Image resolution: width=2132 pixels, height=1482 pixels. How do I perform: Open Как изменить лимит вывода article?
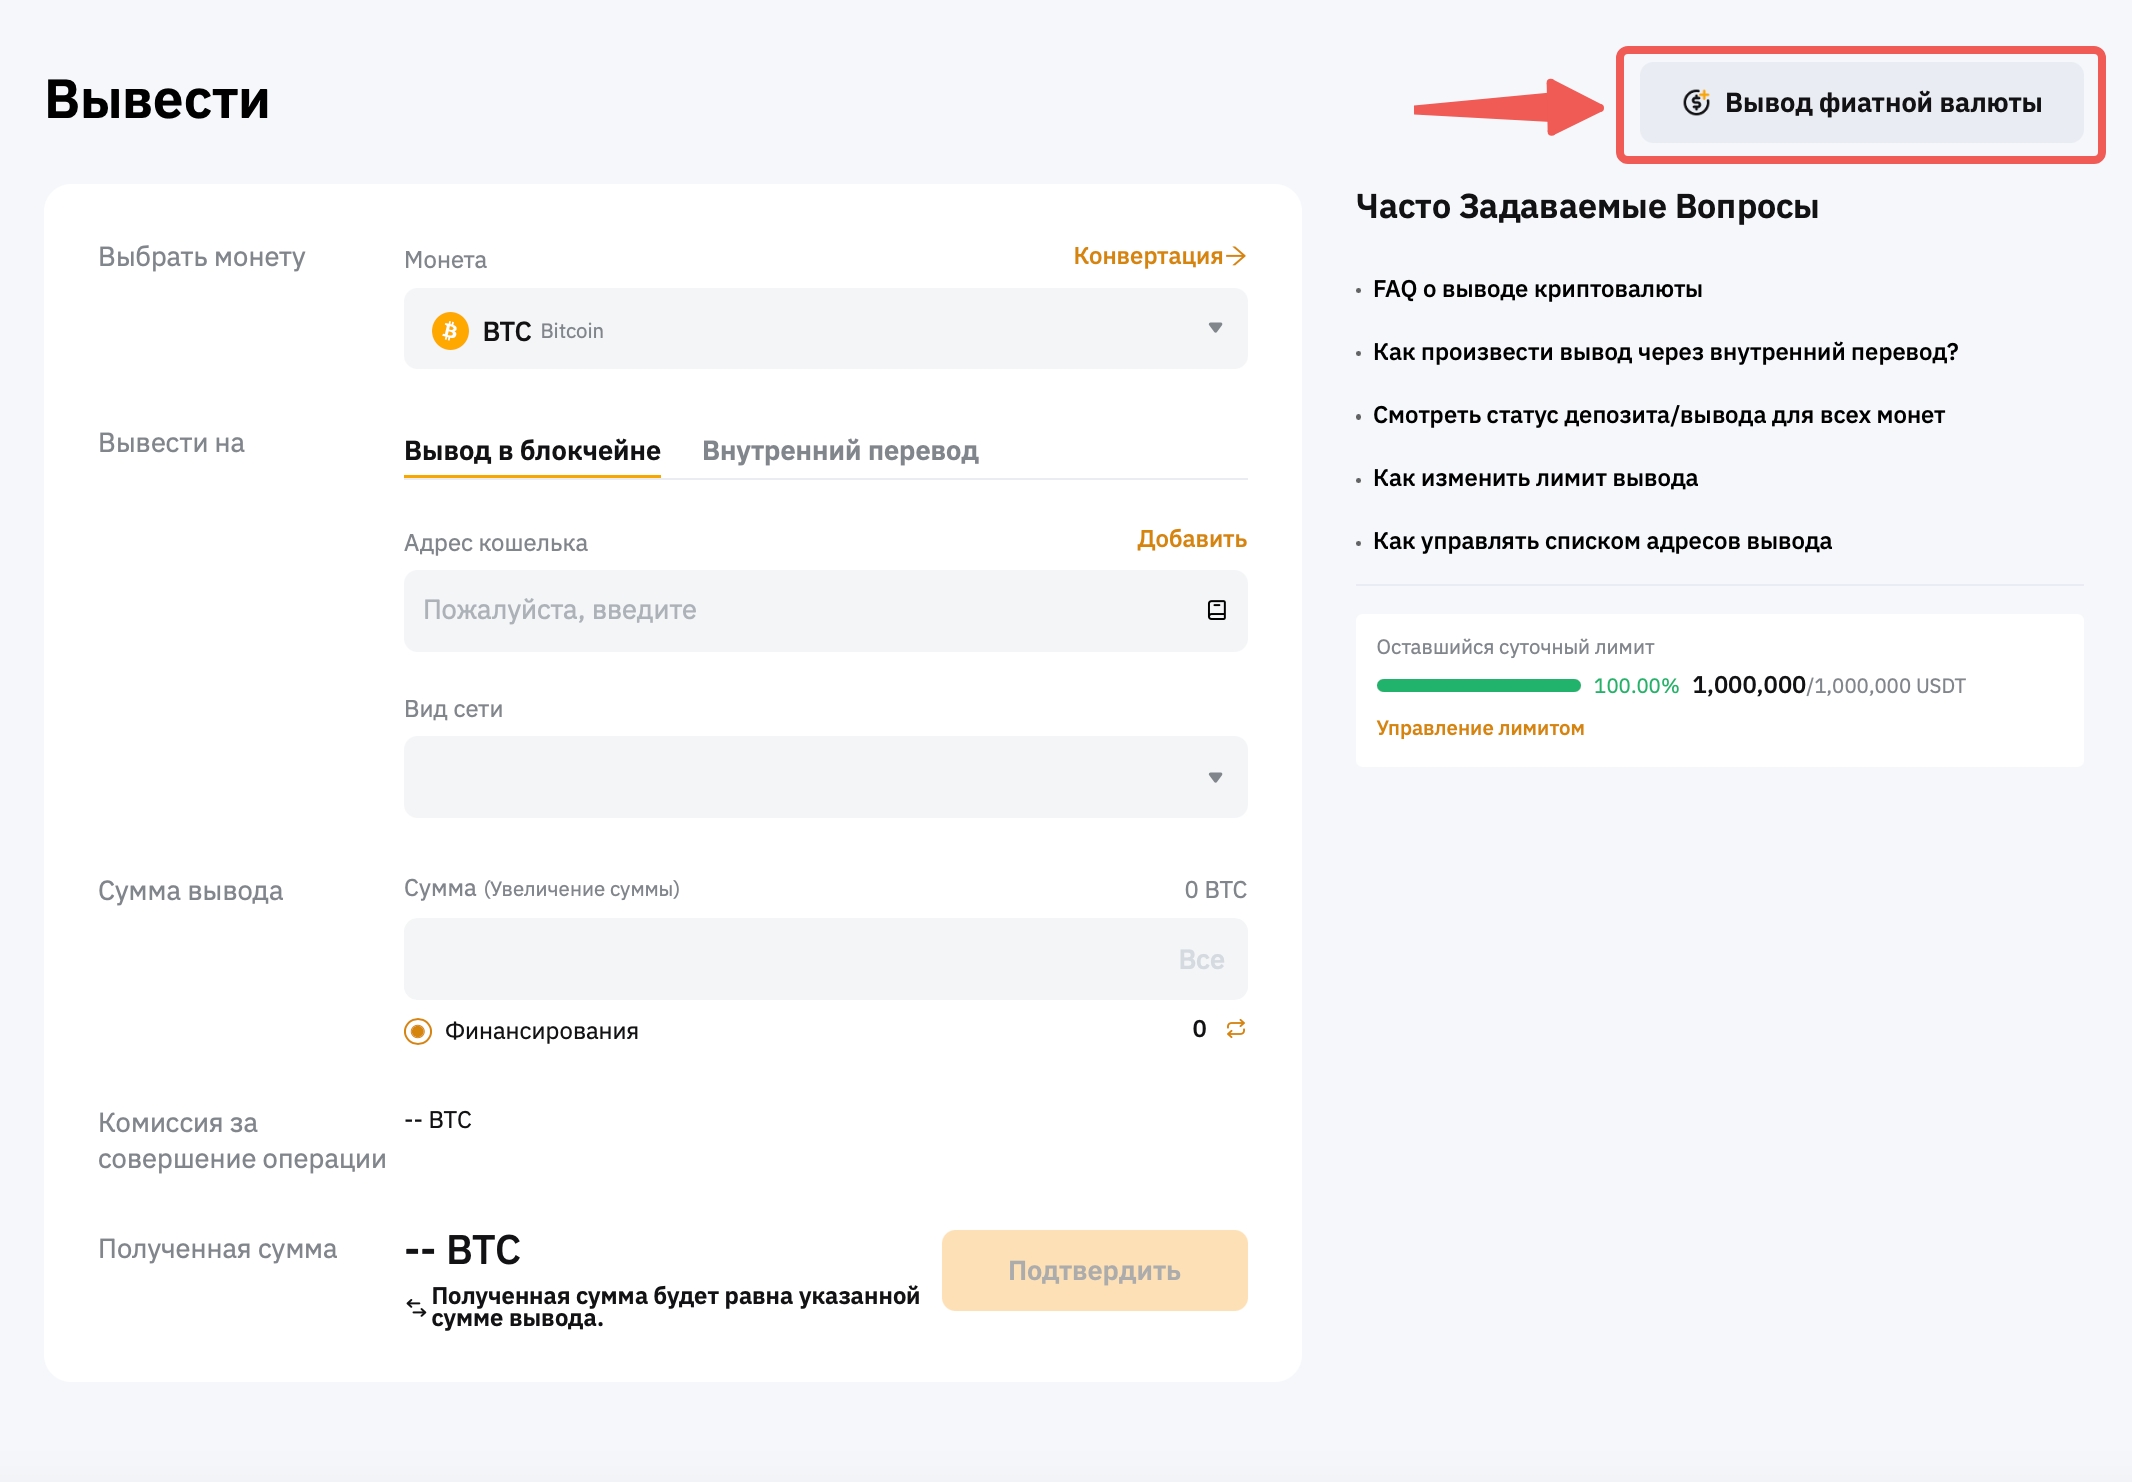point(1535,478)
